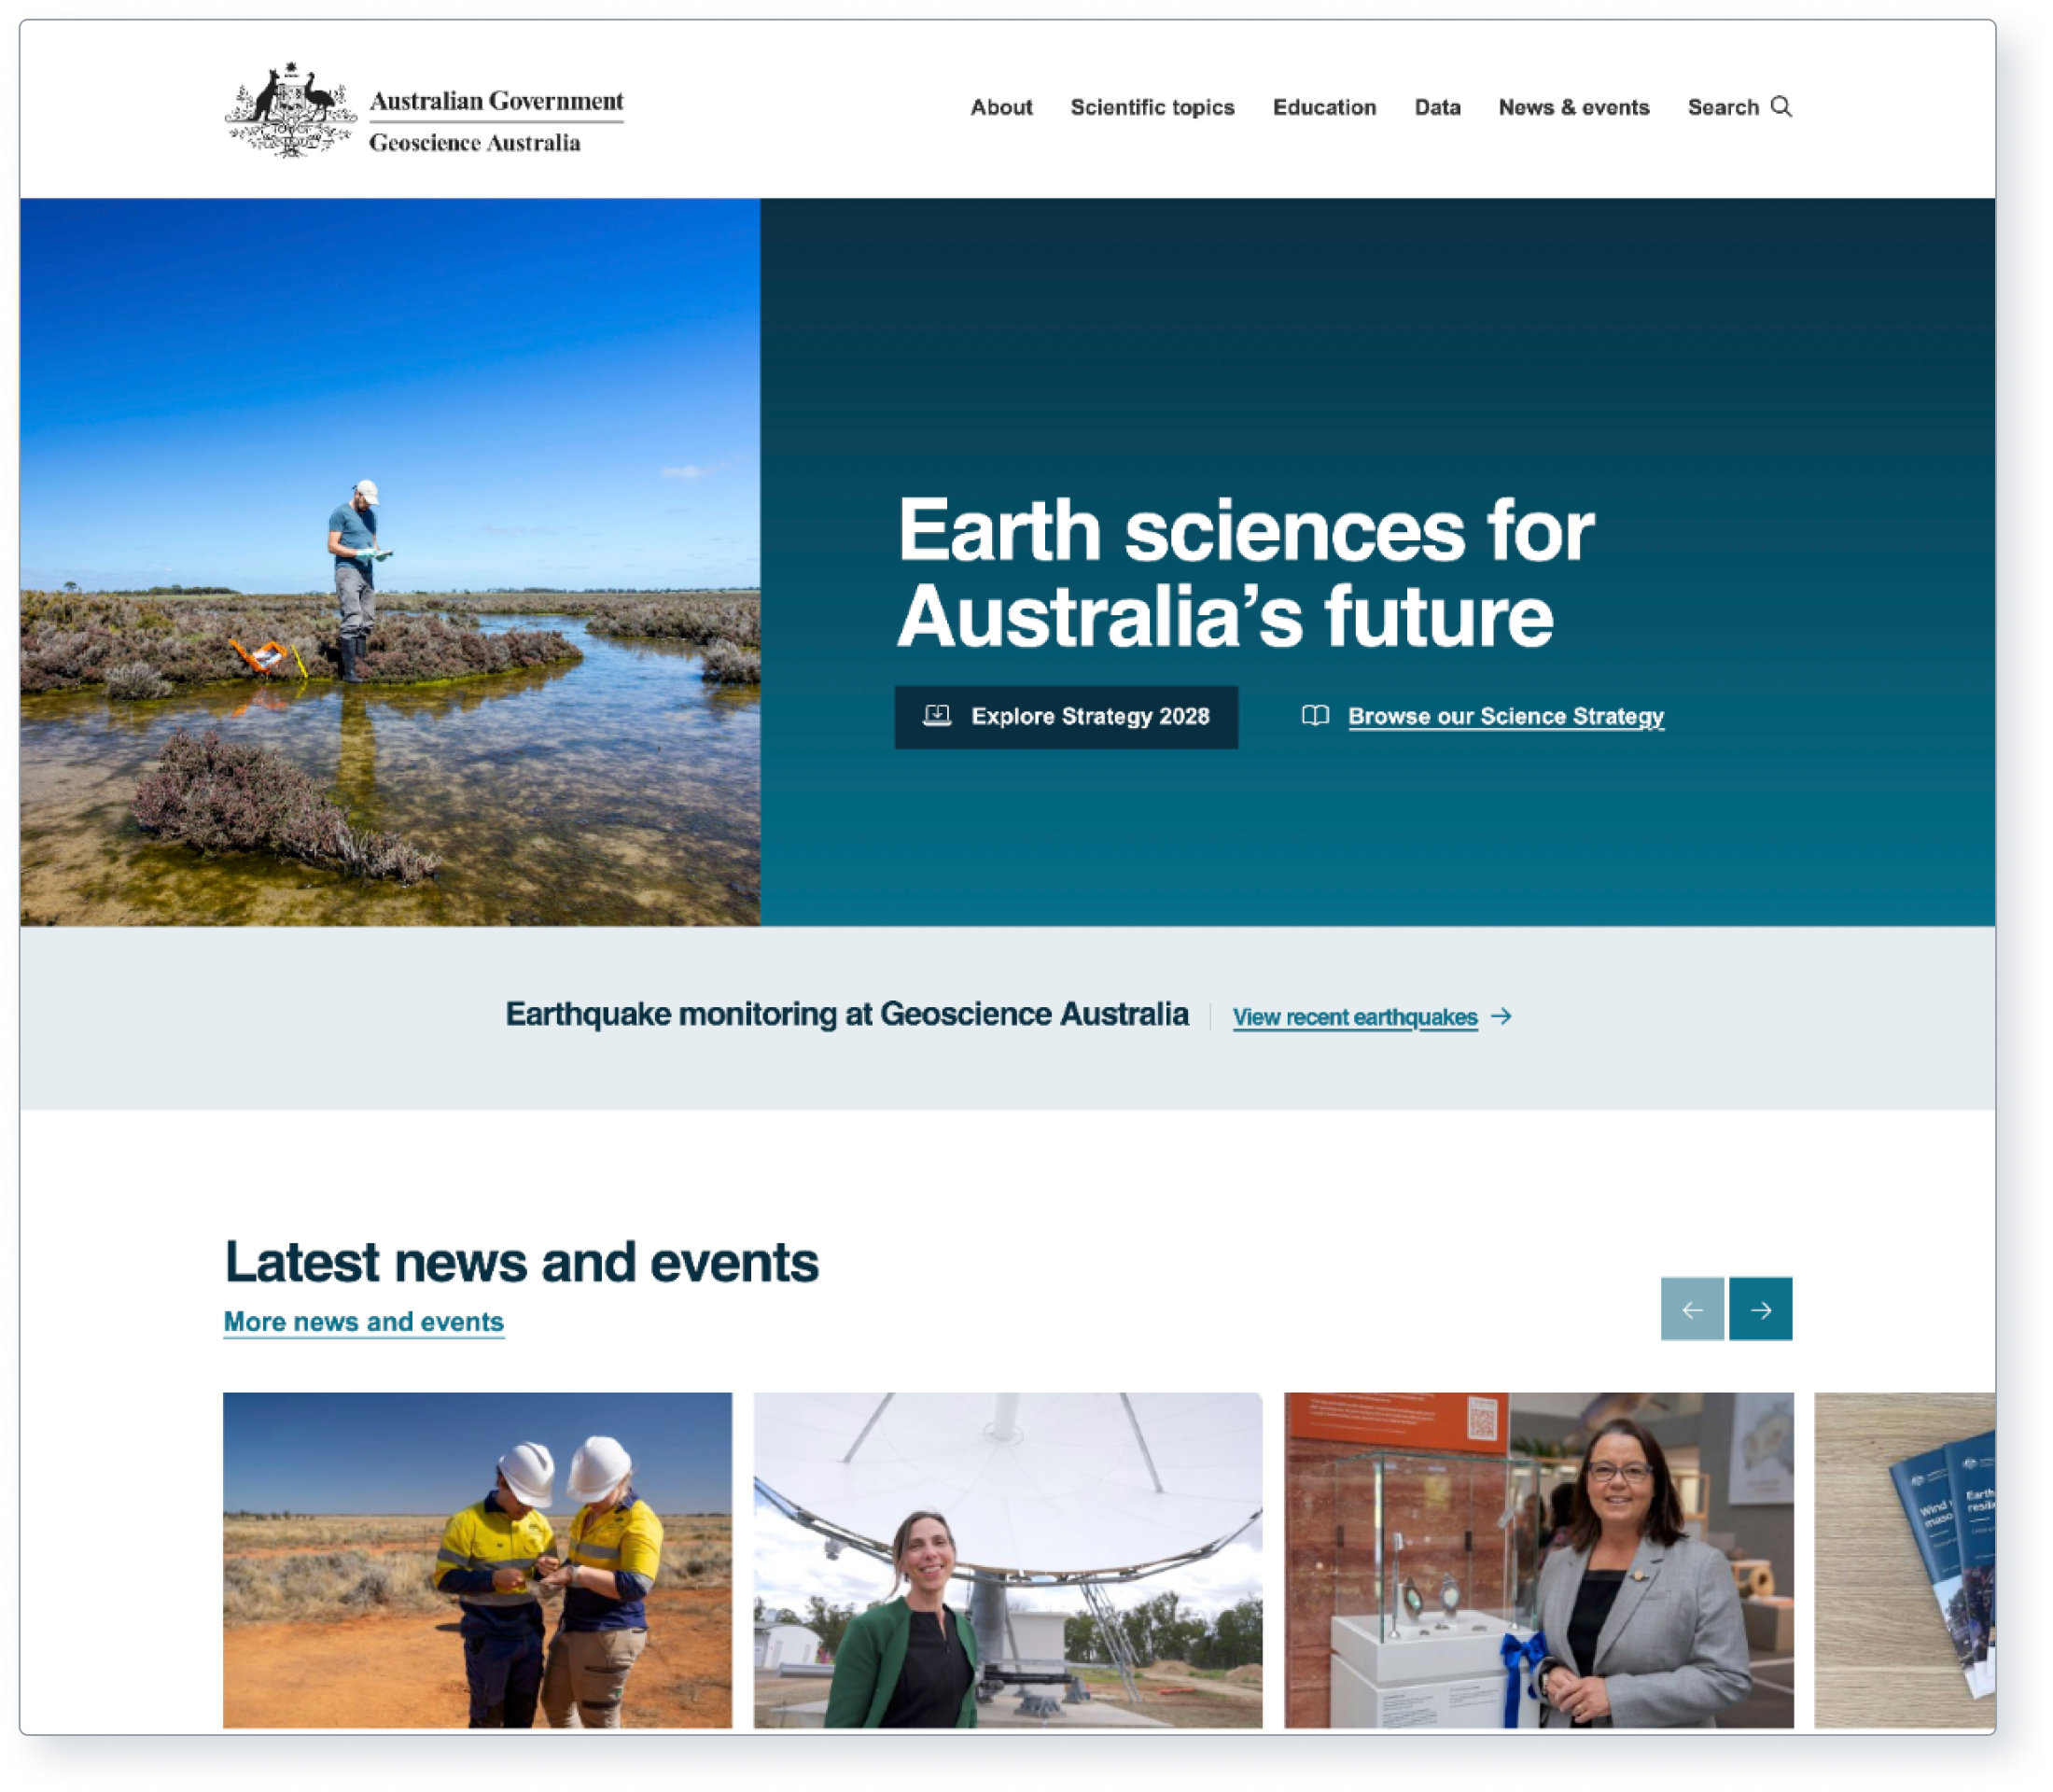This screenshot has width=2053, height=1792.
Task: Click the arrow icon after View recent earthquakes
Action: pyautogui.click(x=1501, y=1017)
